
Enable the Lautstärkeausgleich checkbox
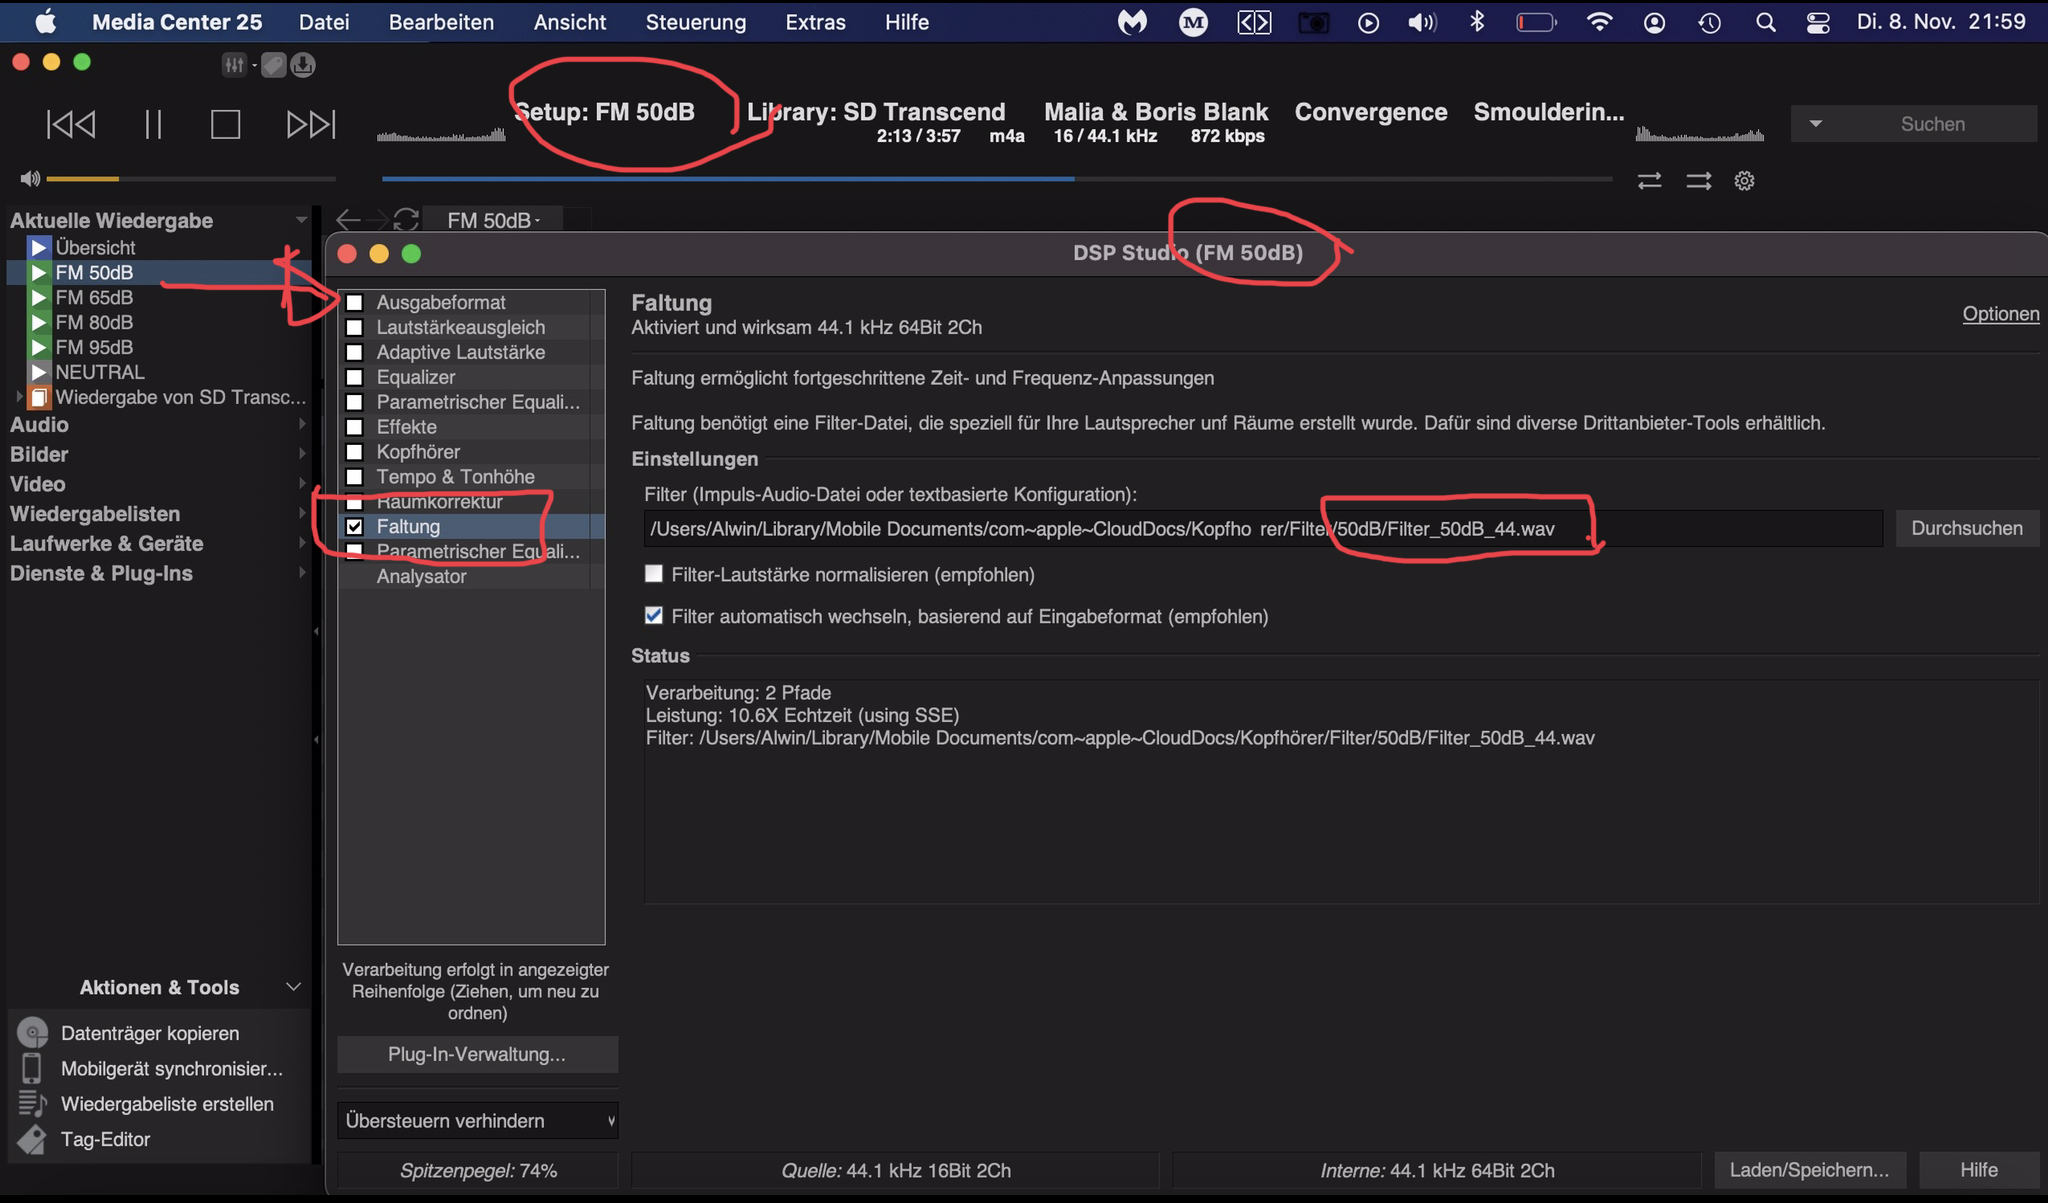pos(354,327)
